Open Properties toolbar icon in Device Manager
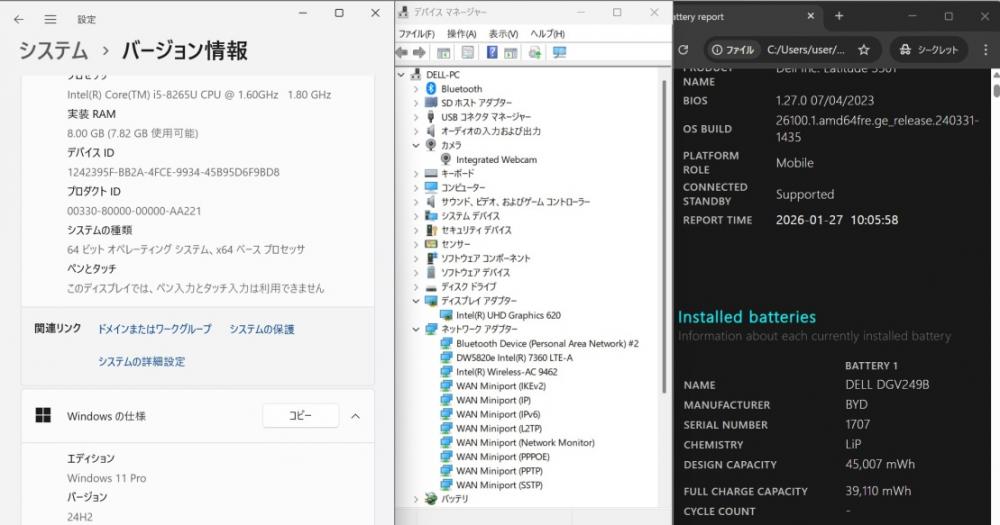The image size is (1000, 525). tap(467, 52)
